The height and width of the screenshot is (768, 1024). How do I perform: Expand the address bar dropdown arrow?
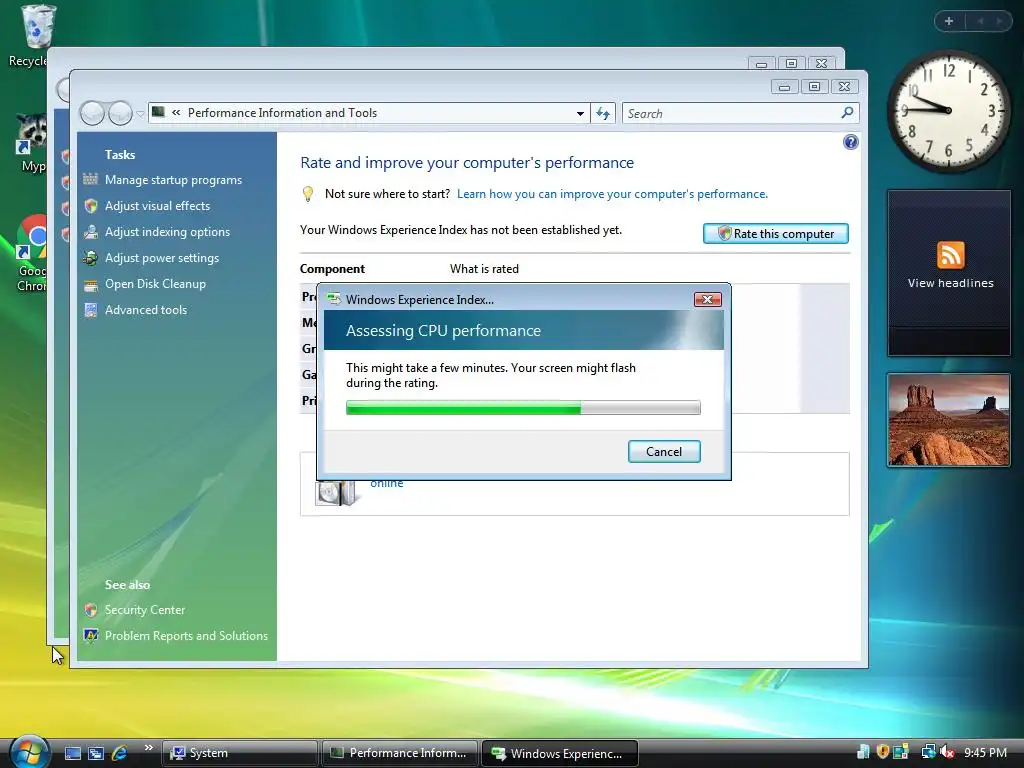(x=580, y=114)
